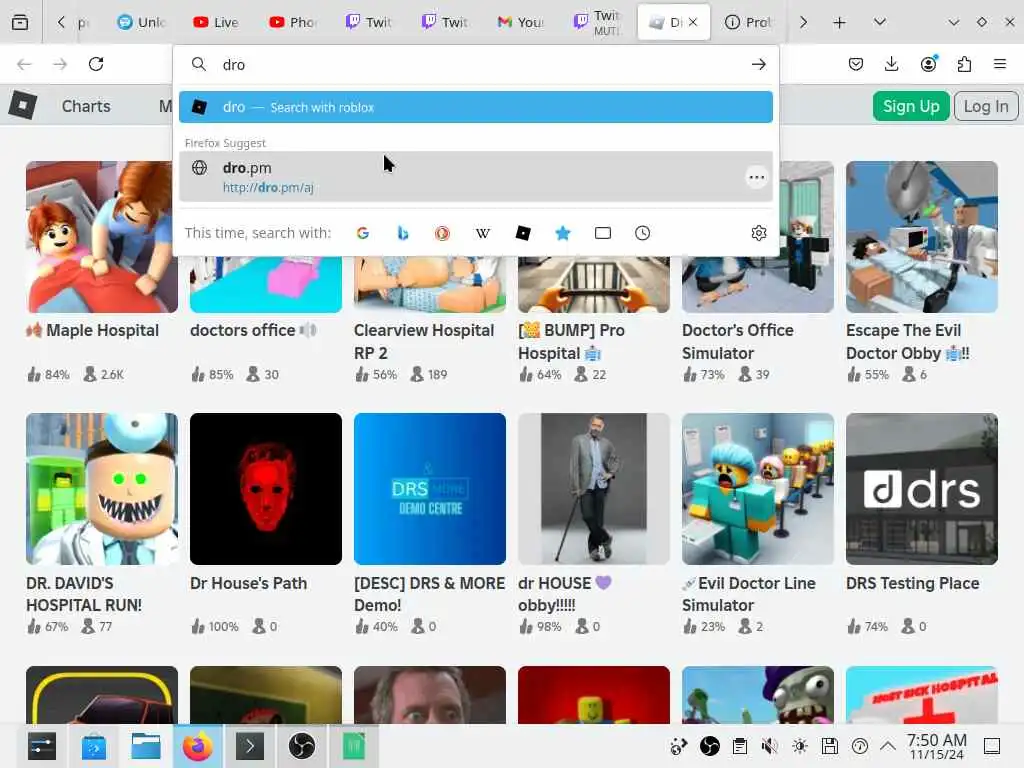Switch to the muted Twitch tab

[x=596, y=22]
